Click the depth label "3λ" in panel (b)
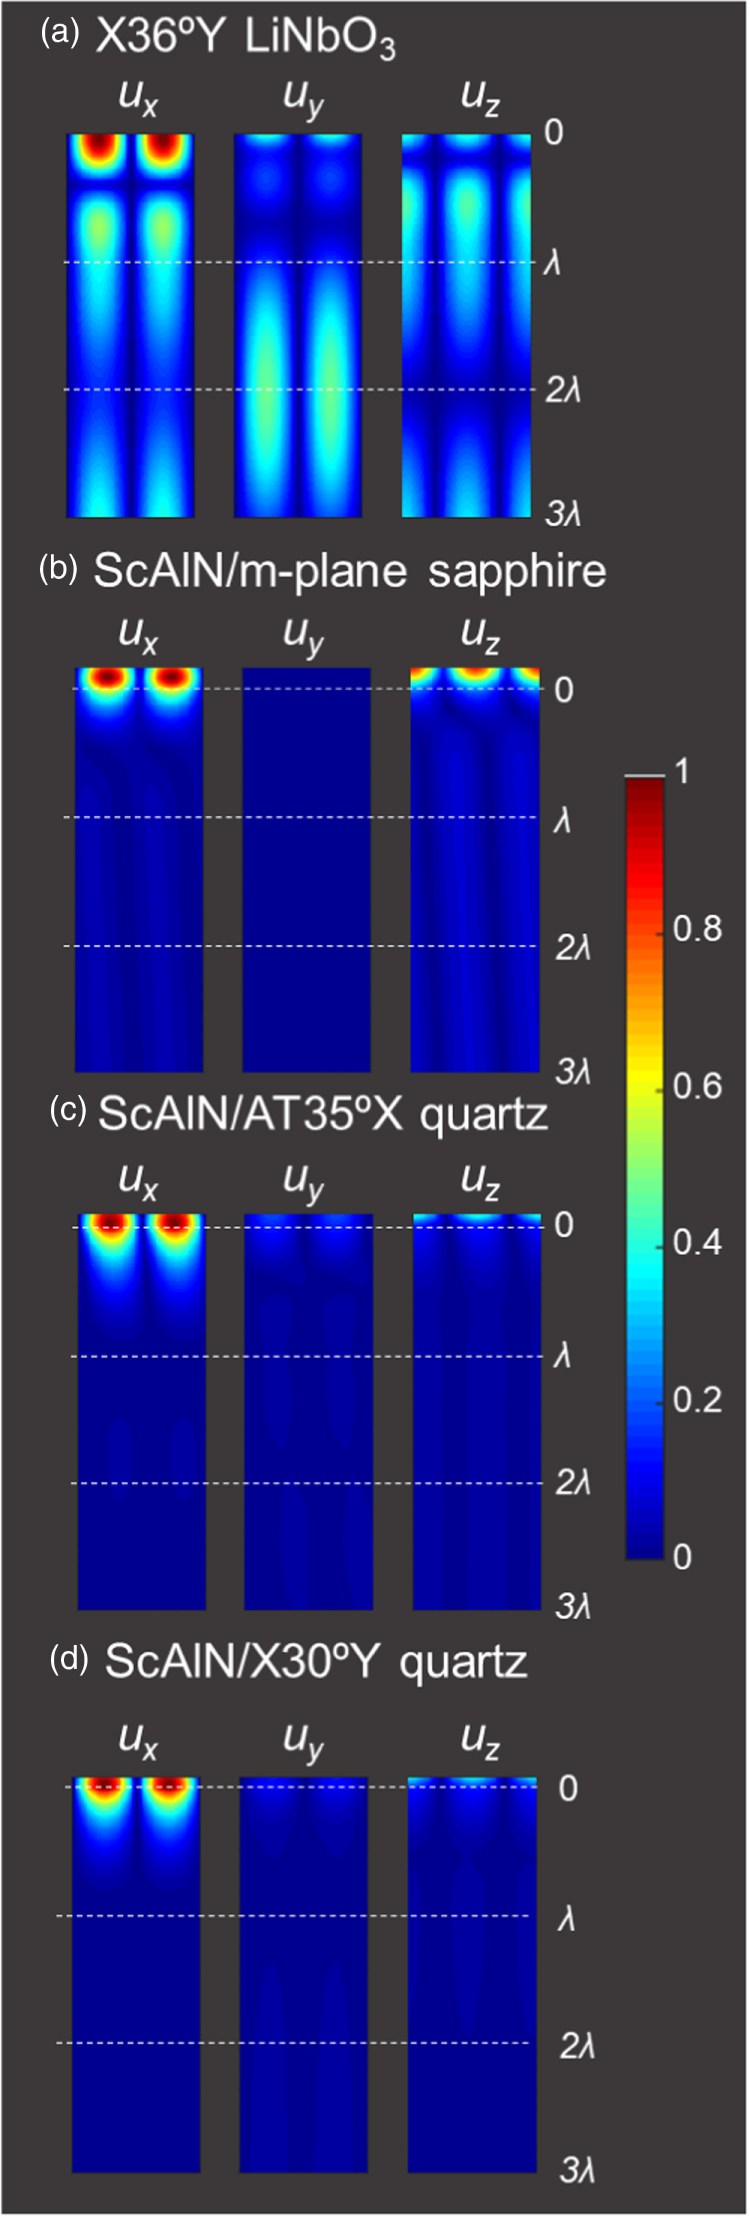Image resolution: width=750 pixels, height=2218 pixels. click(573, 1072)
